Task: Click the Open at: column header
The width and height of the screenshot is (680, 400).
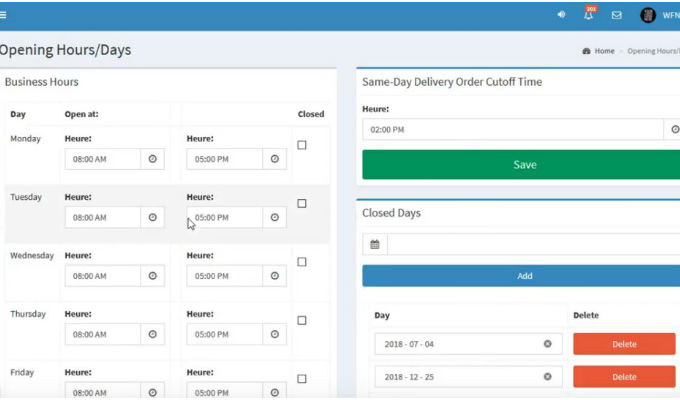Action: (x=82, y=114)
